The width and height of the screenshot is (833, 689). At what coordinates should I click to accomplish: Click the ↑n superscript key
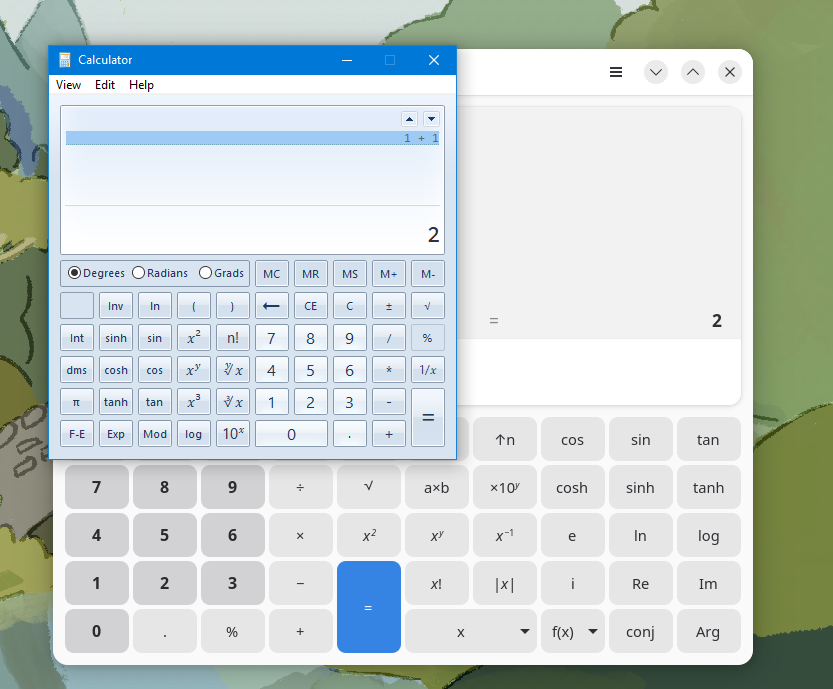tap(505, 439)
